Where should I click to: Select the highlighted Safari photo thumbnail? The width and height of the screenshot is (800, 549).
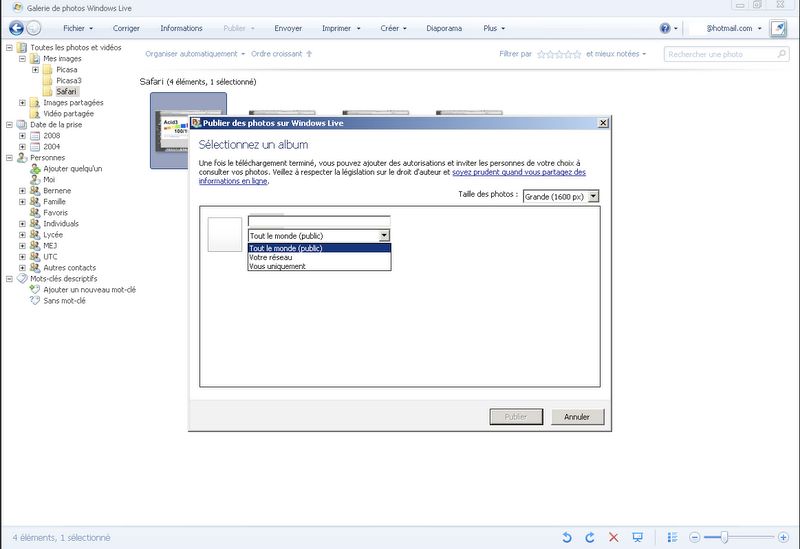click(188, 131)
